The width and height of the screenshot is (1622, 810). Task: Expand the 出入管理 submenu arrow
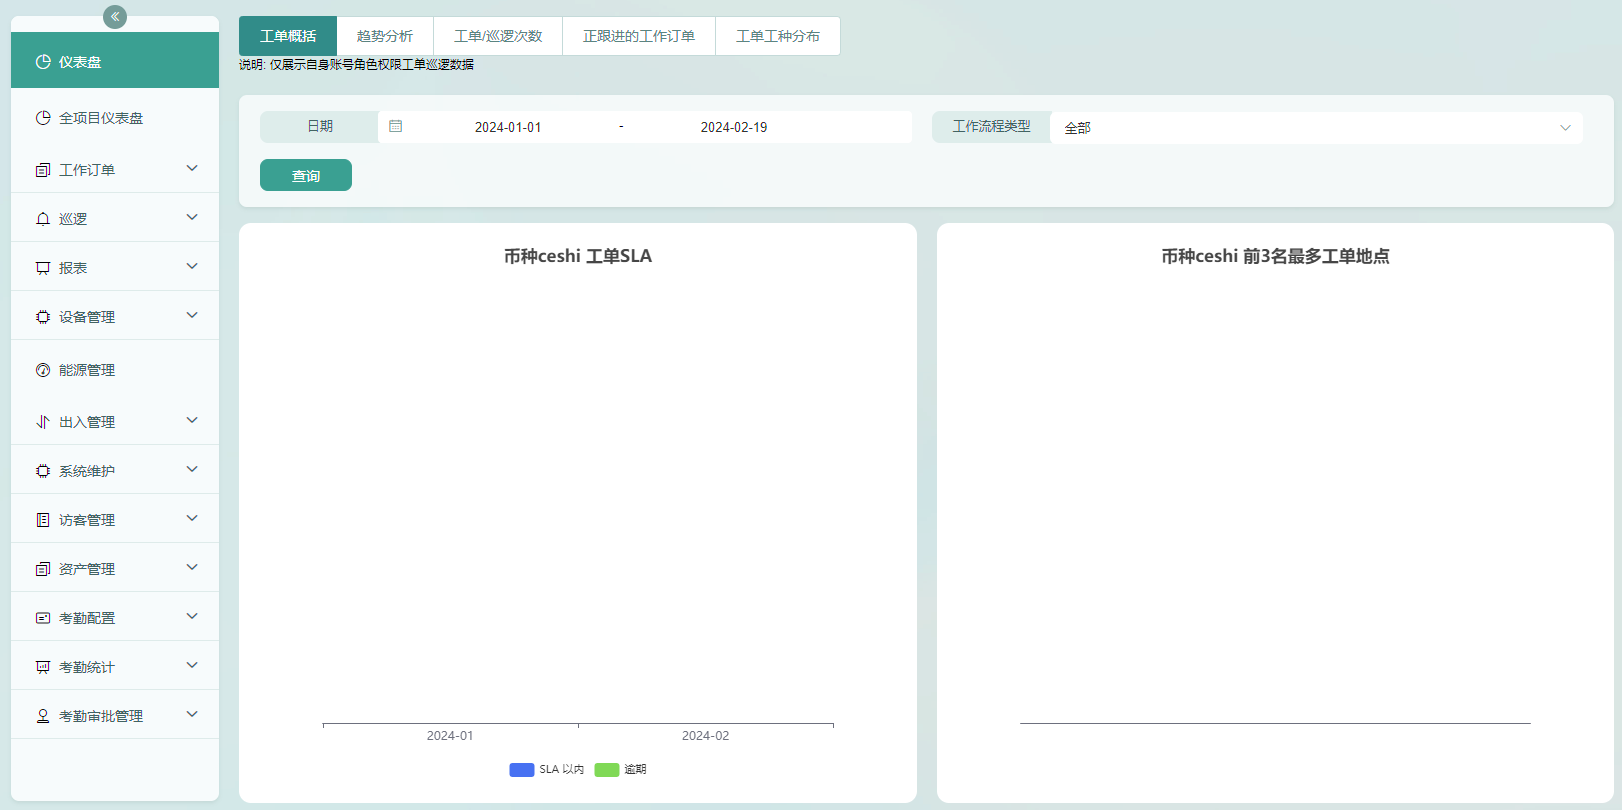(x=192, y=420)
